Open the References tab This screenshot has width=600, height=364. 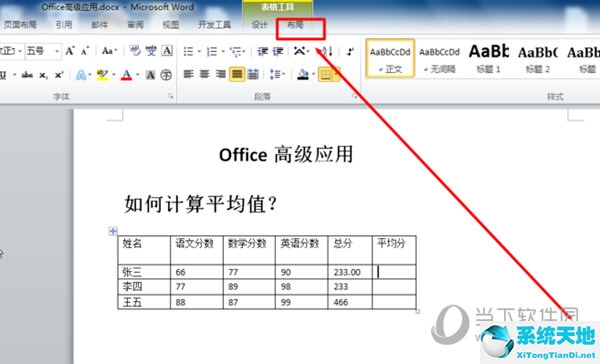[x=64, y=25]
